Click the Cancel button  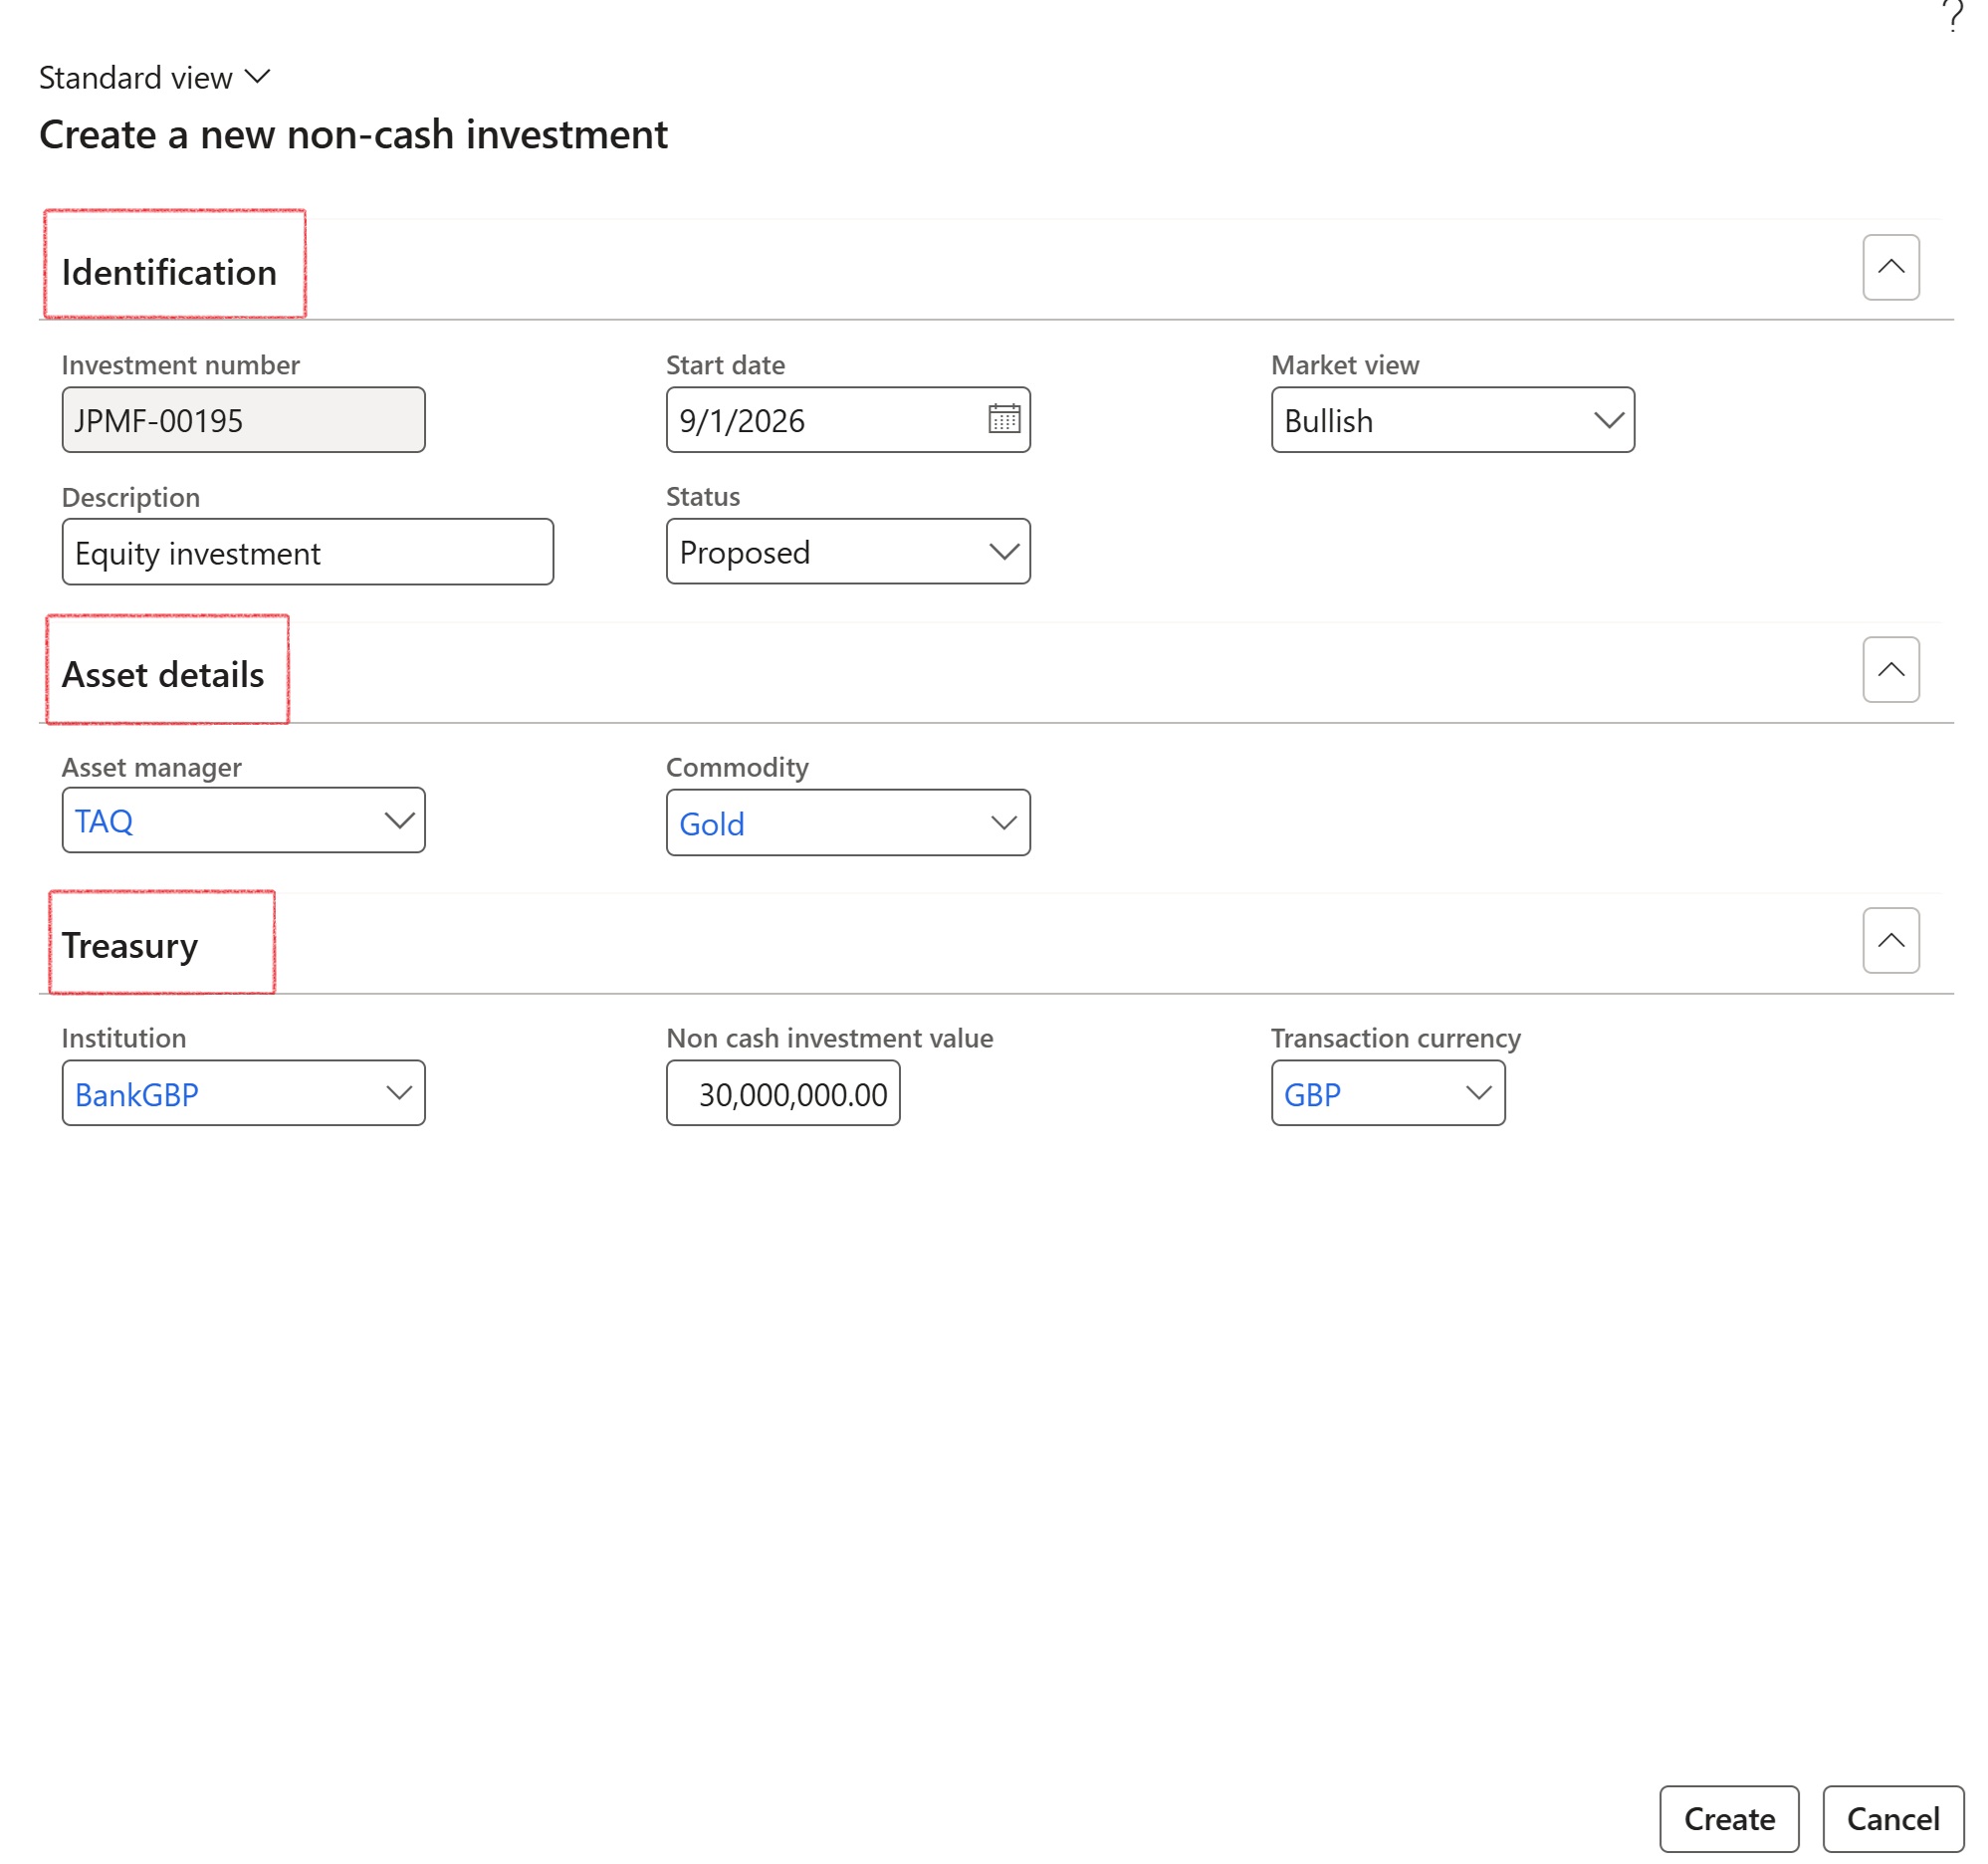1892,1818
